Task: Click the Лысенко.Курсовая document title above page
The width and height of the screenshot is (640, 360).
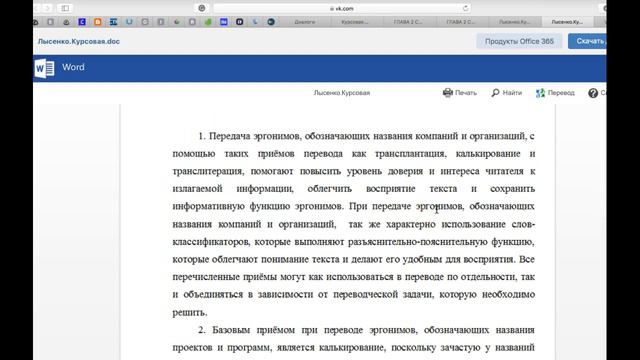Action: click(342, 93)
